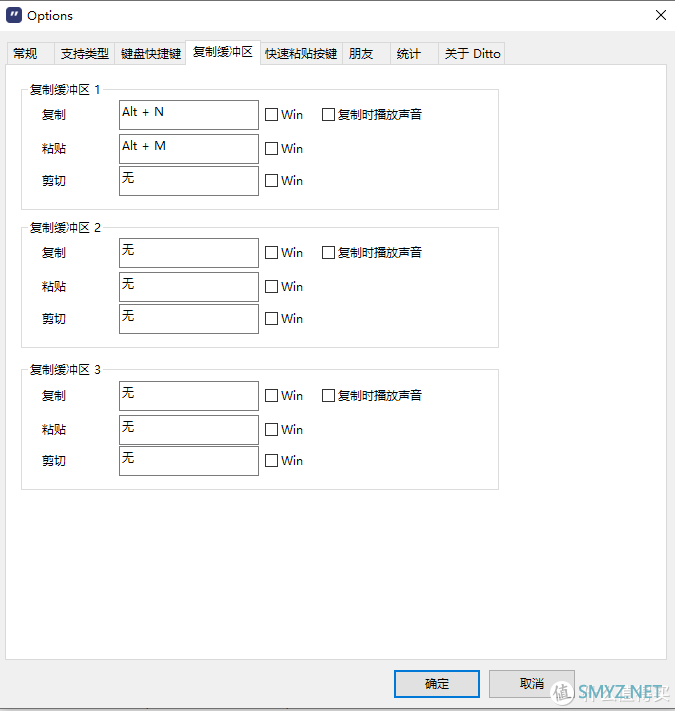Viewport: 675px width, 711px height.
Task: Focus buffer 2 复制 hotkey field
Action: (189, 253)
